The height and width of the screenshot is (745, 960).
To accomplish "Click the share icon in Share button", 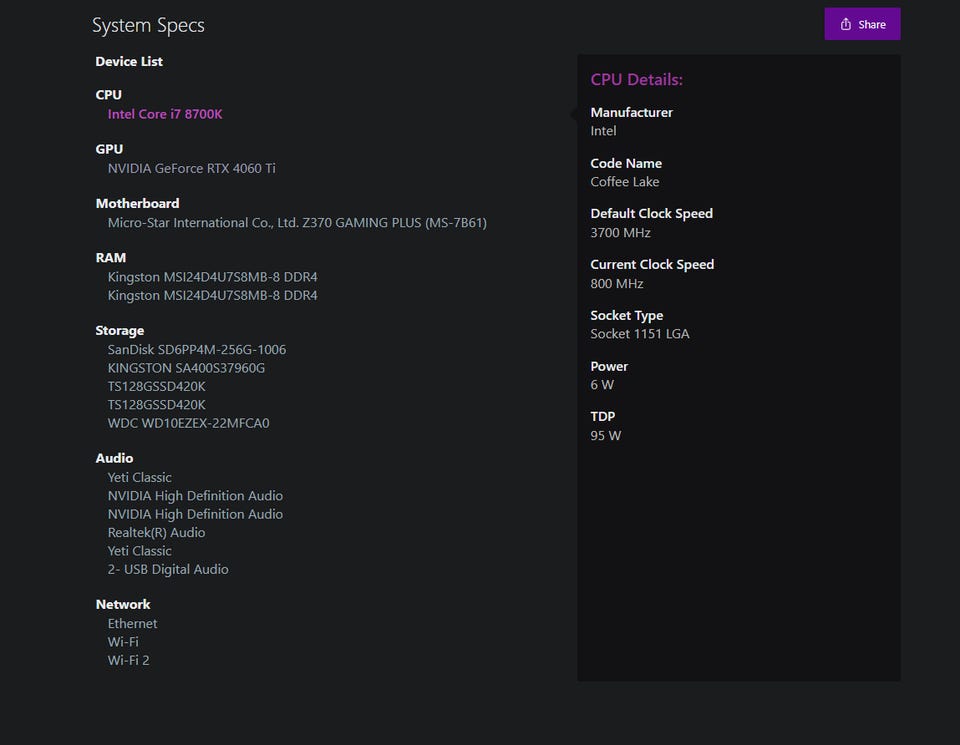I will click(x=846, y=24).
